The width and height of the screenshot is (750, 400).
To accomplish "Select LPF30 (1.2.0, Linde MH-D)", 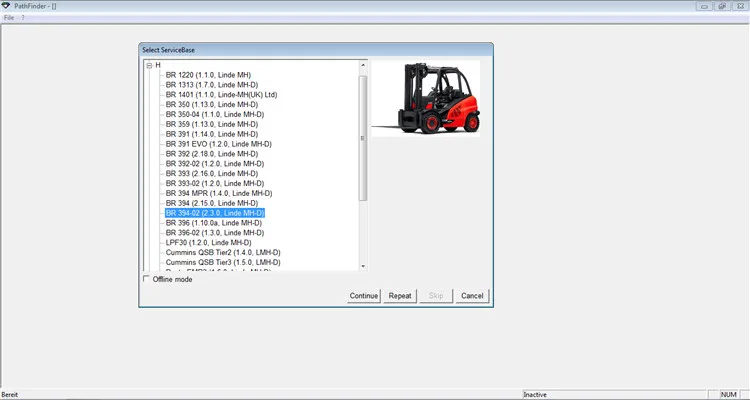I will click(209, 243).
